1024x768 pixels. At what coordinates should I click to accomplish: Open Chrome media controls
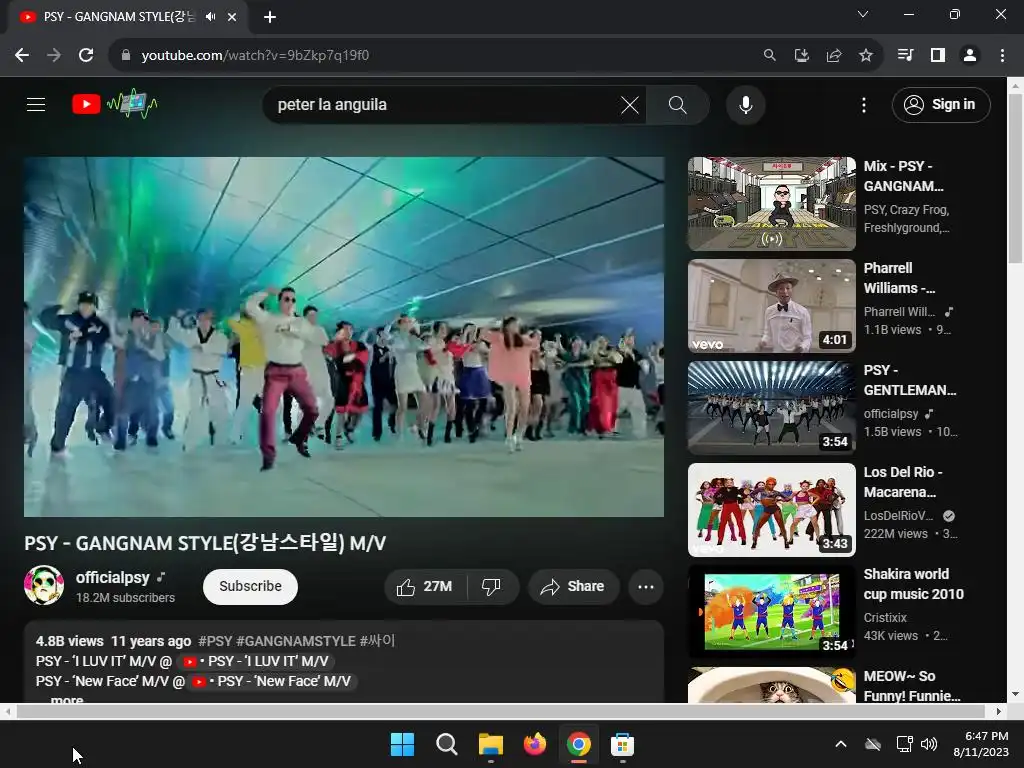pyautogui.click(x=905, y=56)
